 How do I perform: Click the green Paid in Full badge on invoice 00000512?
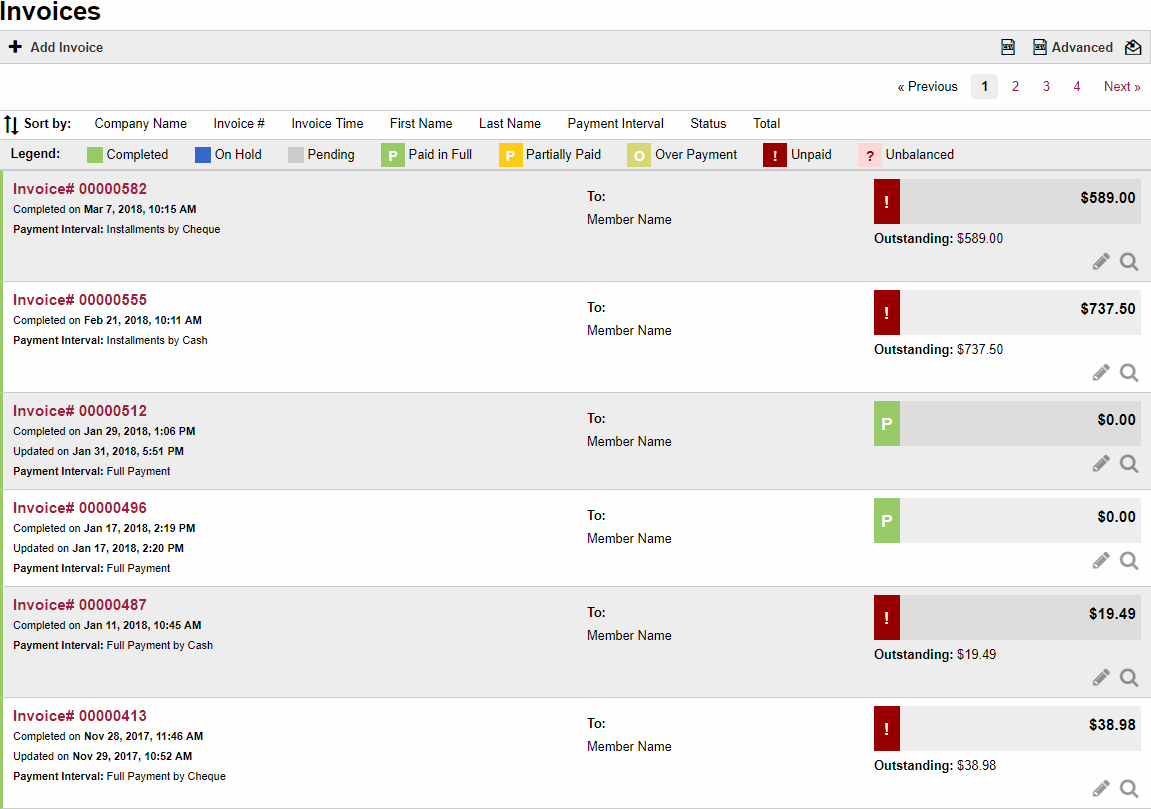[887, 424]
